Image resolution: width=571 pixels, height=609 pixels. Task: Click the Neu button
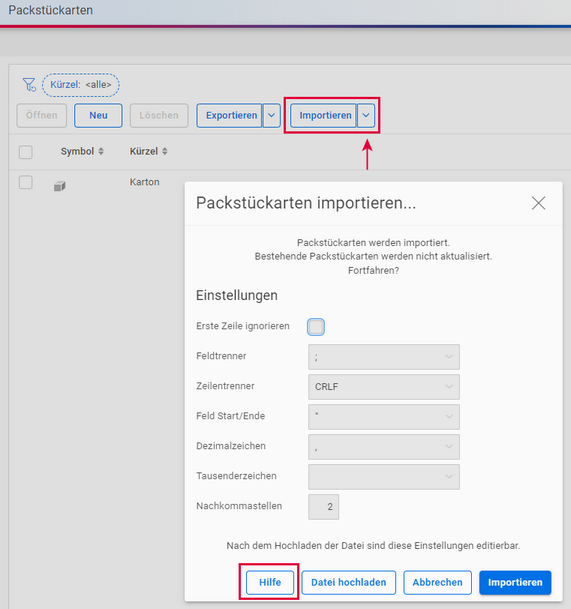(98, 115)
